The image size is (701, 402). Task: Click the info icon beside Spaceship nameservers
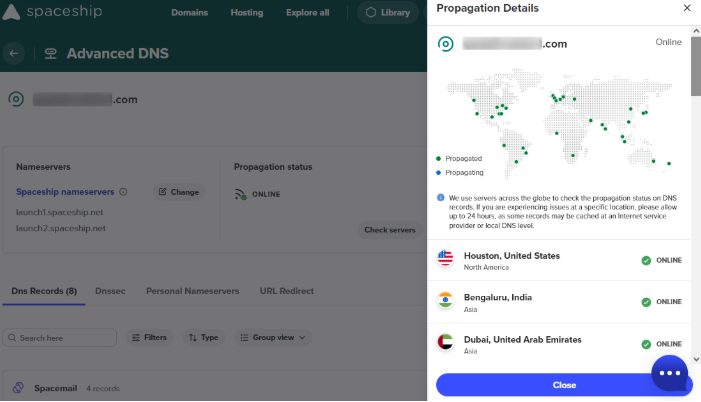pos(123,192)
